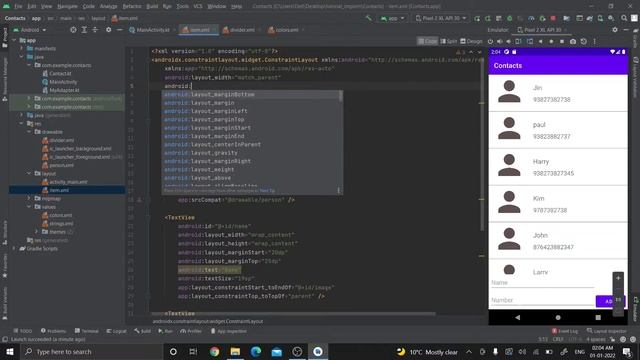Switch editor to Design view
The image size is (640, 360).
(x=471, y=41)
